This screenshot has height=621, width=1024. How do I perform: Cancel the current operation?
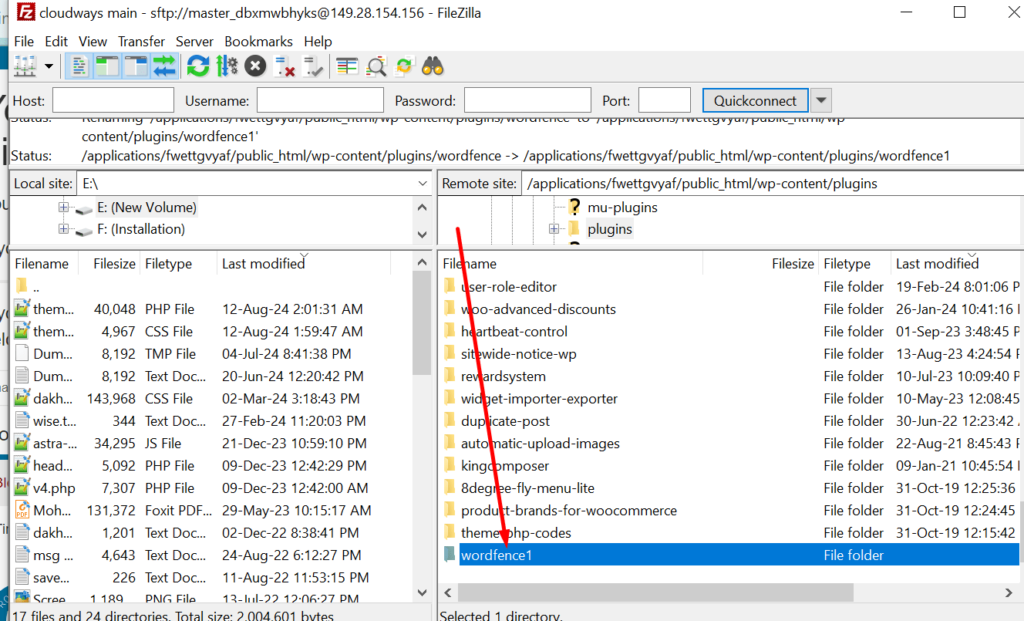(x=253, y=67)
